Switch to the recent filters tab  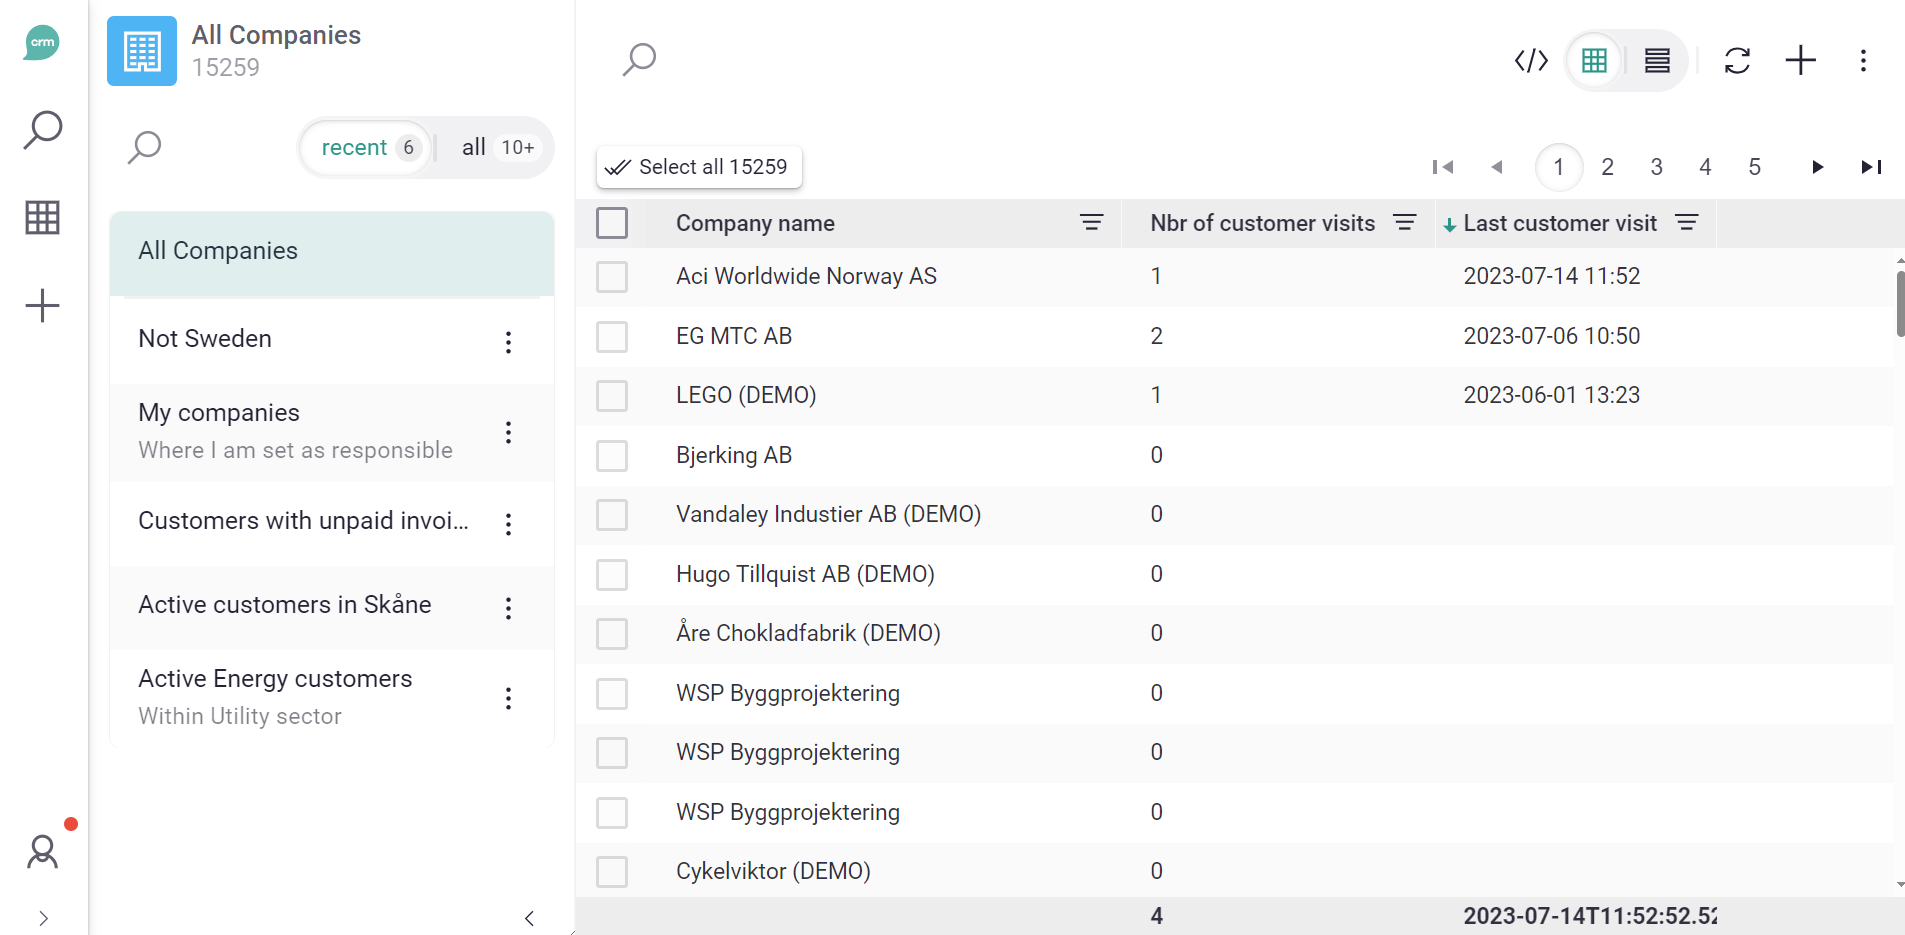click(367, 148)
